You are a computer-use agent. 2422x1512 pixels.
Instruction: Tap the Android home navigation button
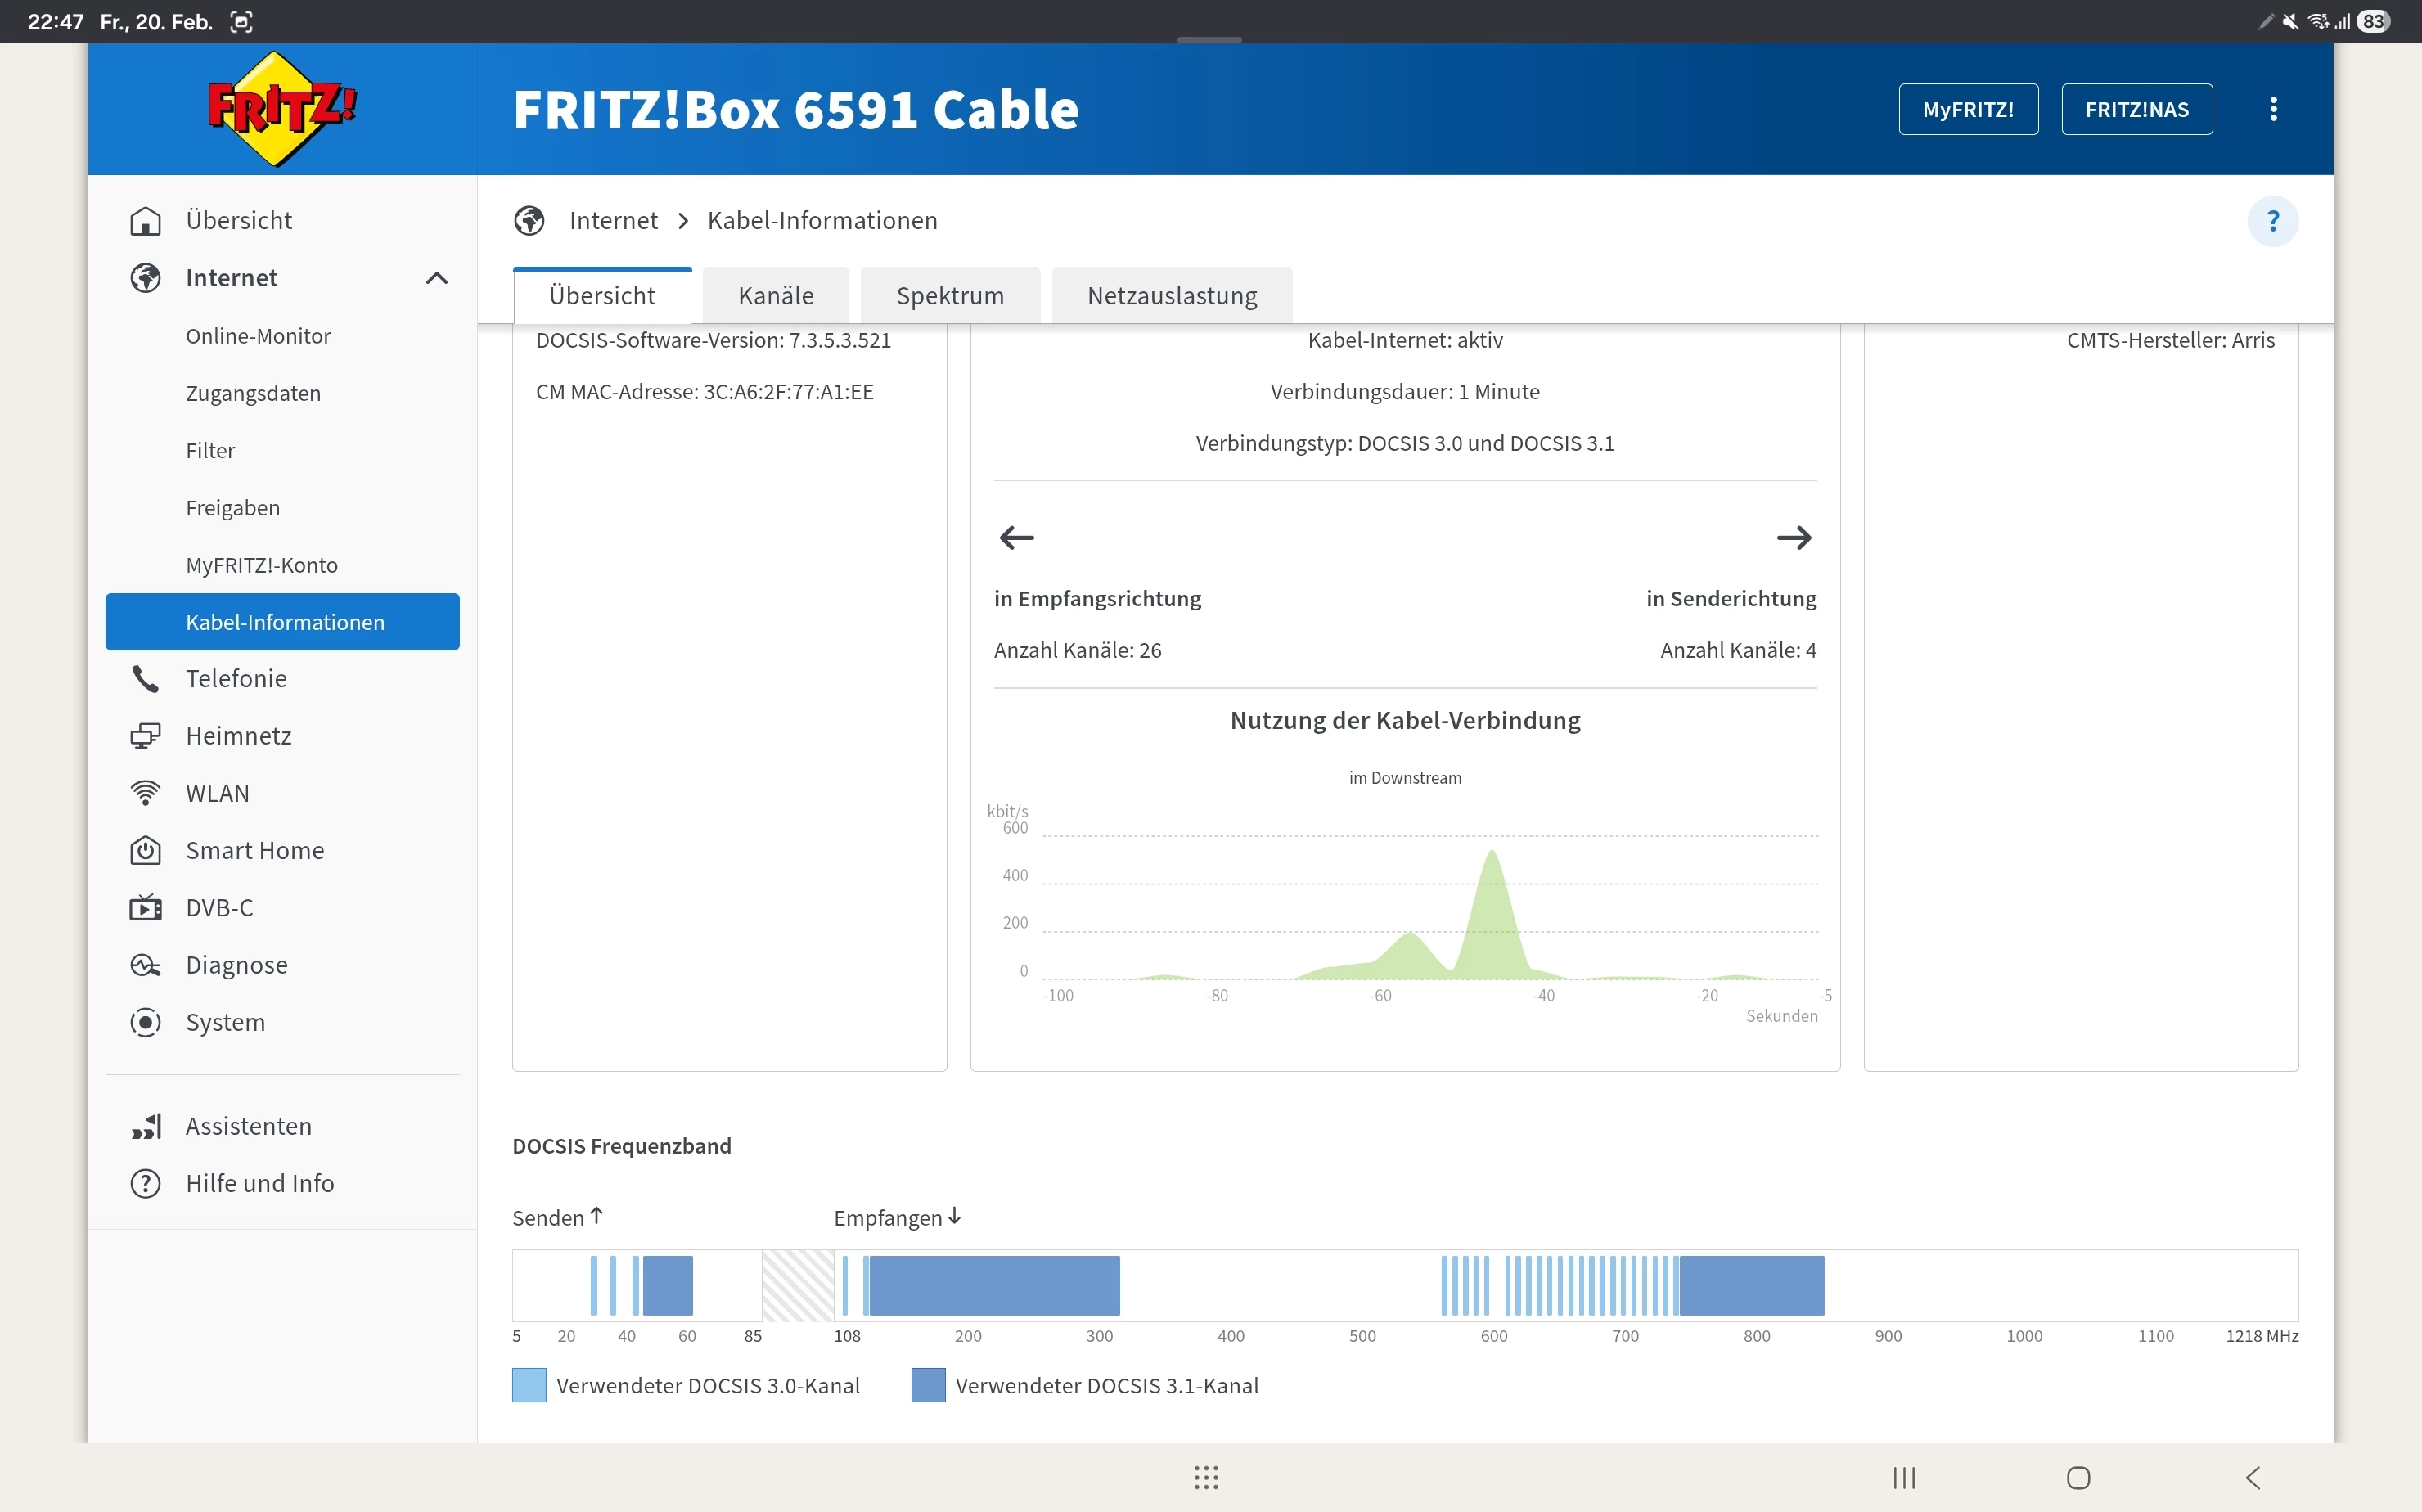coord(2078,1477)
